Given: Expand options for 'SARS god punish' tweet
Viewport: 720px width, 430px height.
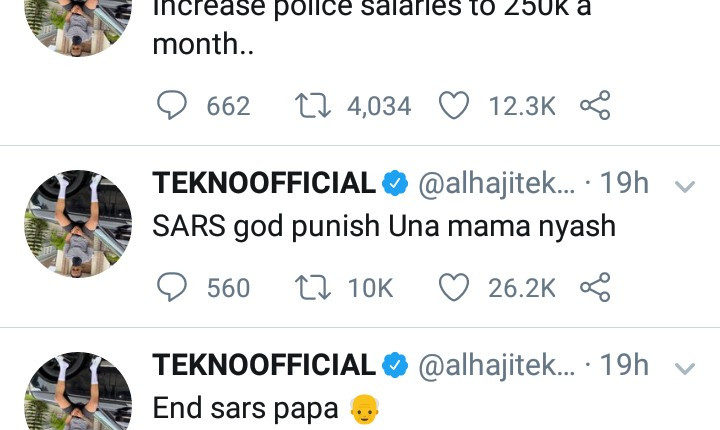Looking at the screenshot, I should tap(685, 186).
